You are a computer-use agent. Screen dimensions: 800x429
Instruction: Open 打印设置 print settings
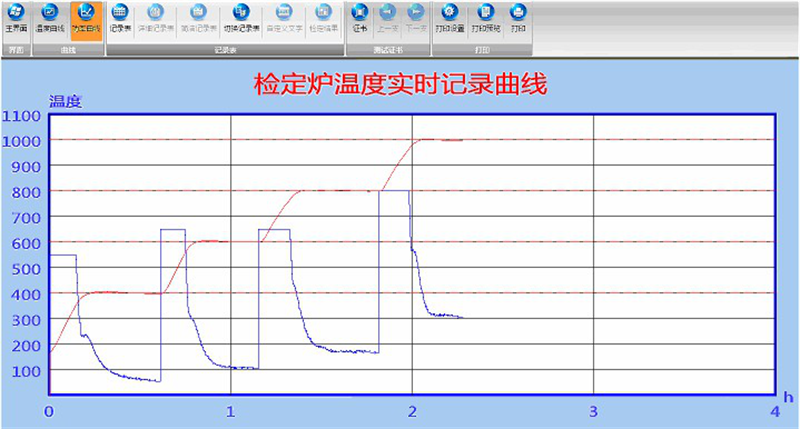click(451, 18)
